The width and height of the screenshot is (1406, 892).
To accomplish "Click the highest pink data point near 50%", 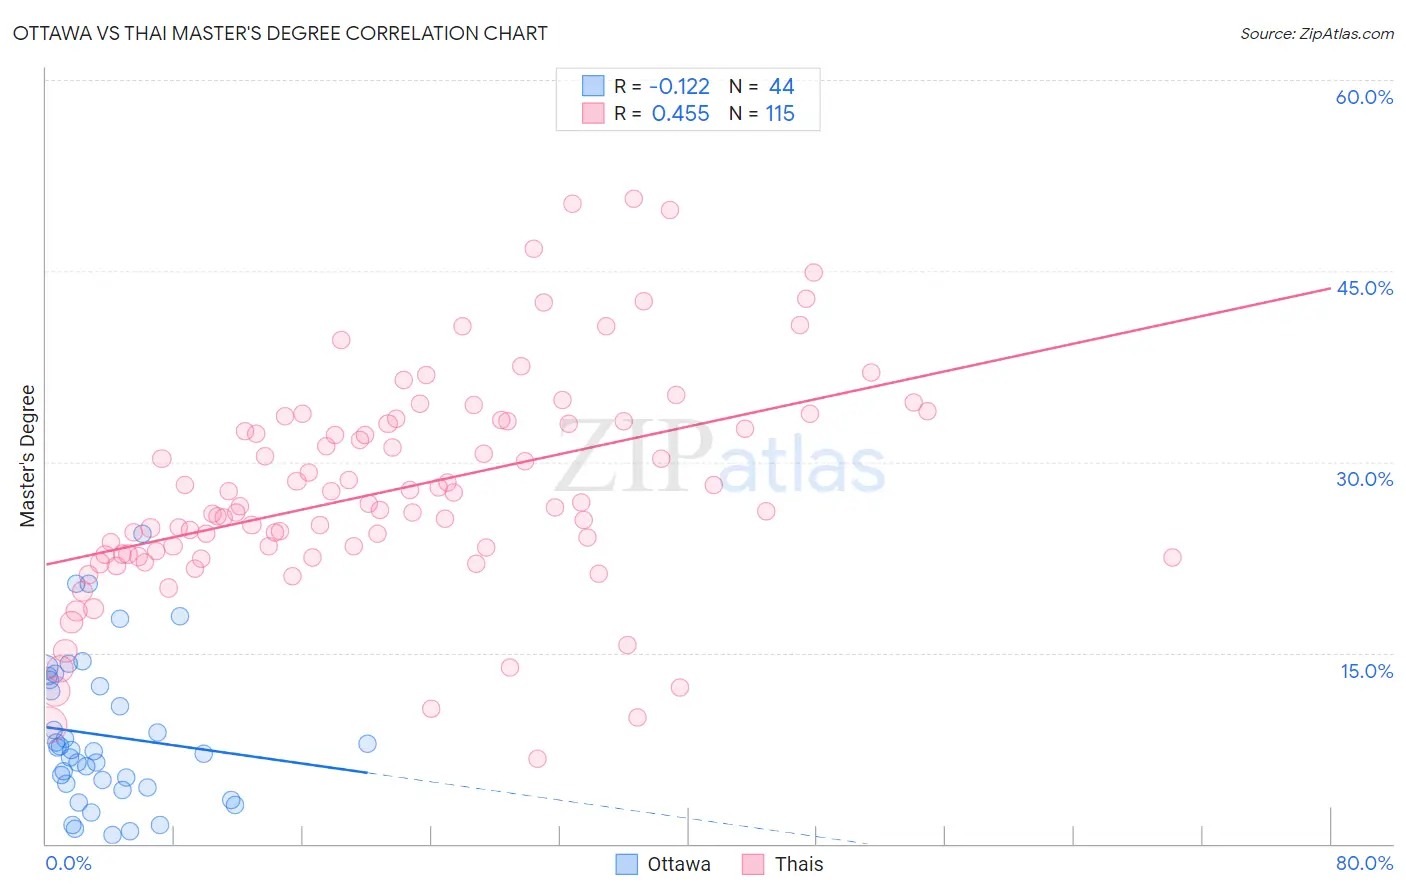I will point(633,199).
